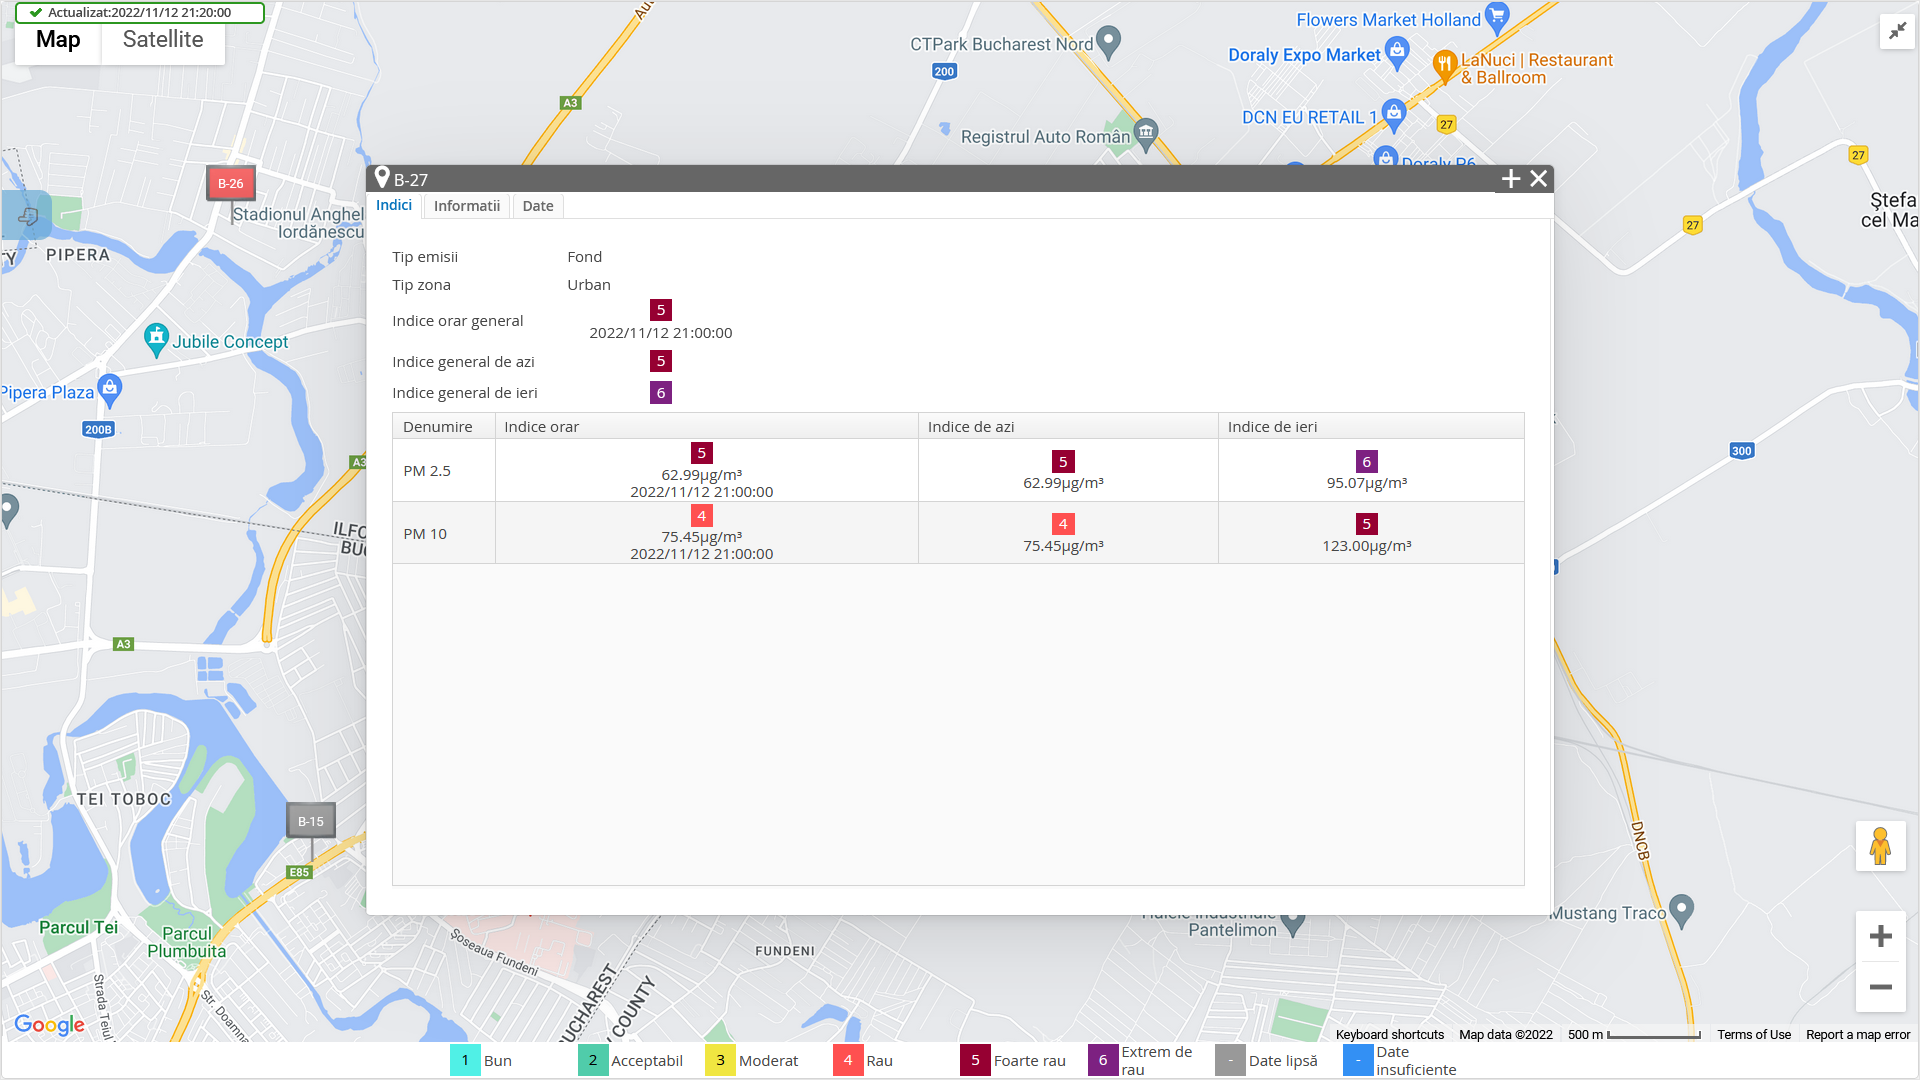Click the Extrem de rau purple legend swatch
The image size is (1920, 1080).
1103,1060
